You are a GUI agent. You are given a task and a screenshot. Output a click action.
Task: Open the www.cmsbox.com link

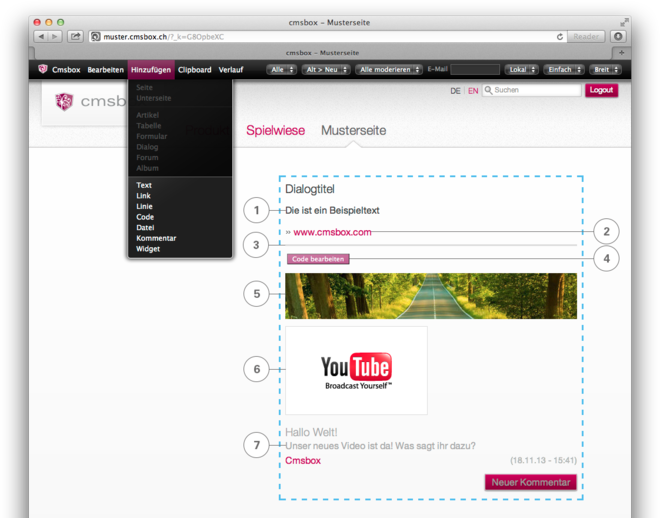(332, 232)
